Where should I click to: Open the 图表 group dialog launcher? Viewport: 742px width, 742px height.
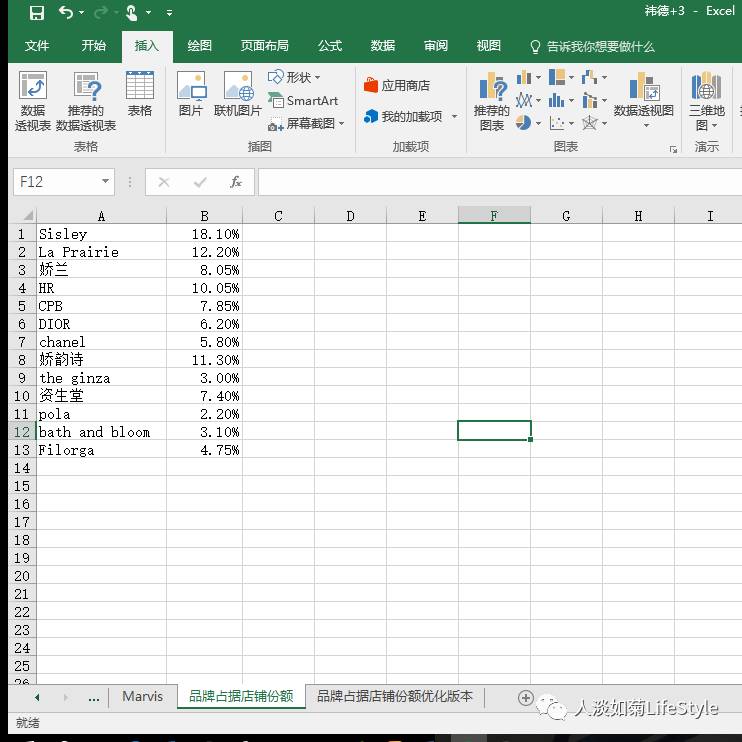(673, 150)
